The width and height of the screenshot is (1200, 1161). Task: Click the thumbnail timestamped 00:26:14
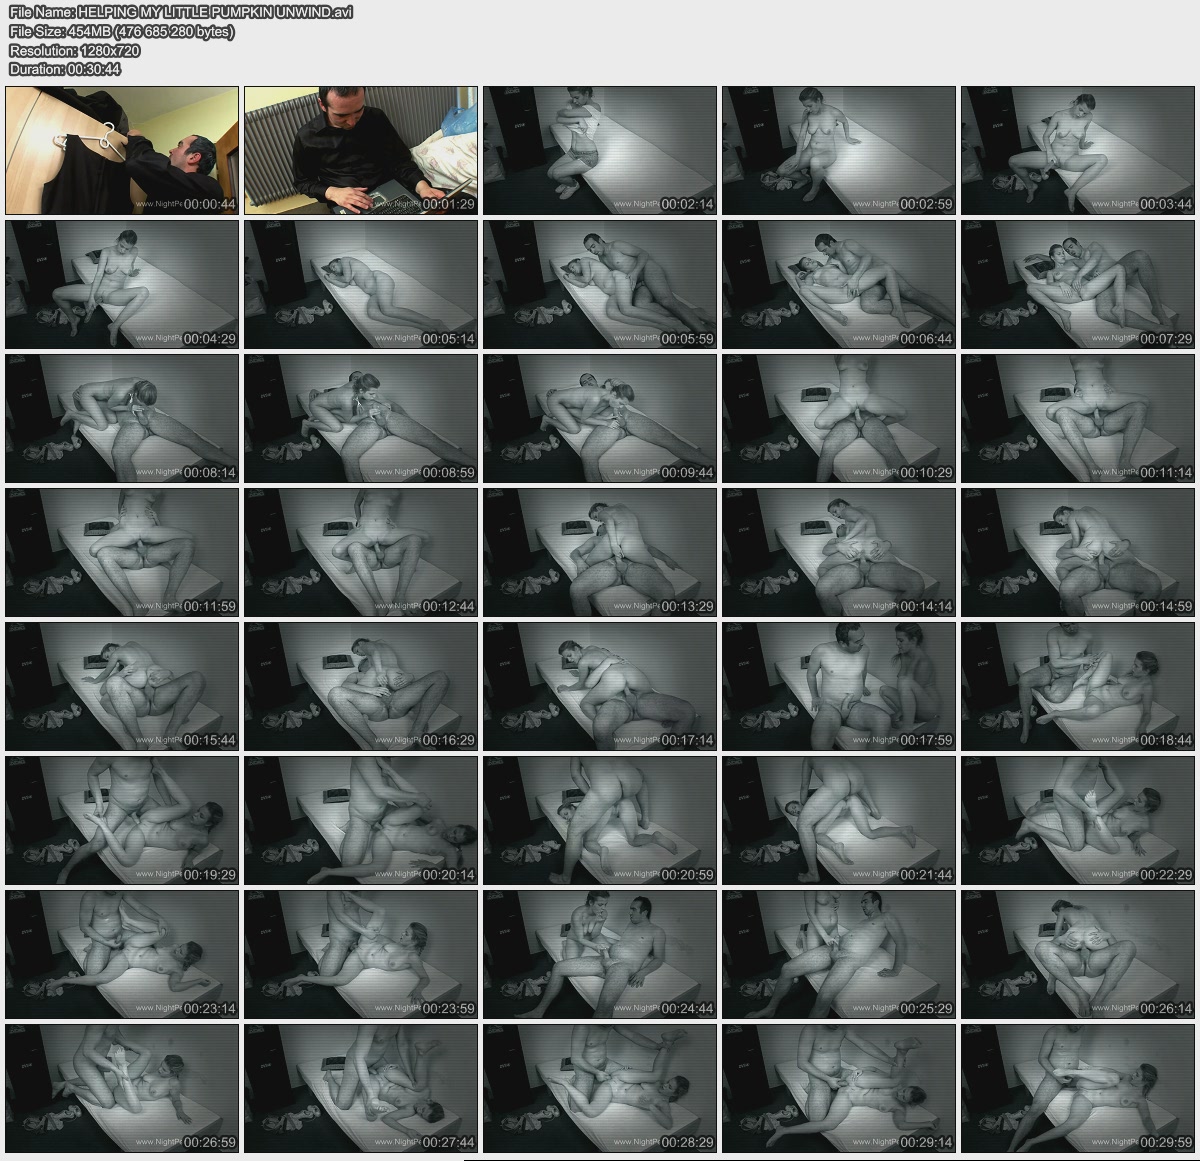click(x=1078, y=954)
